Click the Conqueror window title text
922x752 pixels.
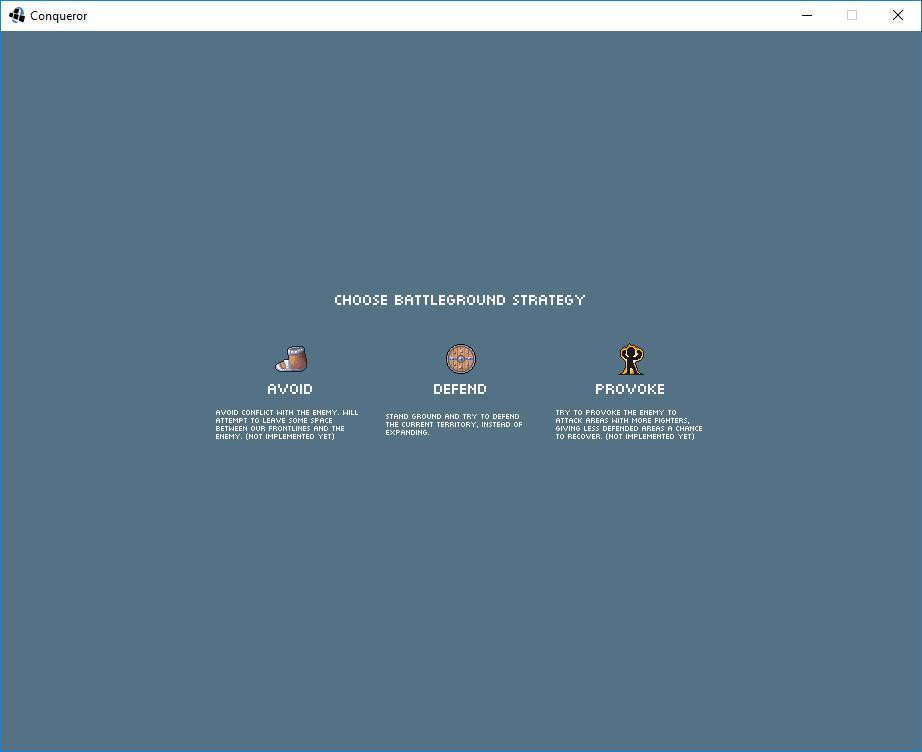click(59, 16)
